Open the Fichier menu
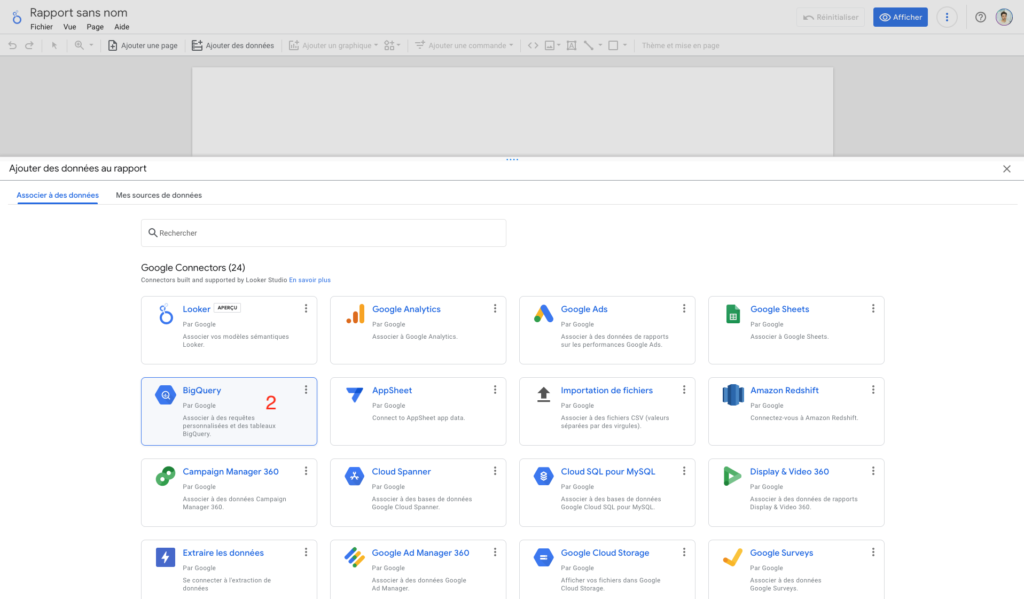Viewport: 1024px width, 599px height. point(41,27)
